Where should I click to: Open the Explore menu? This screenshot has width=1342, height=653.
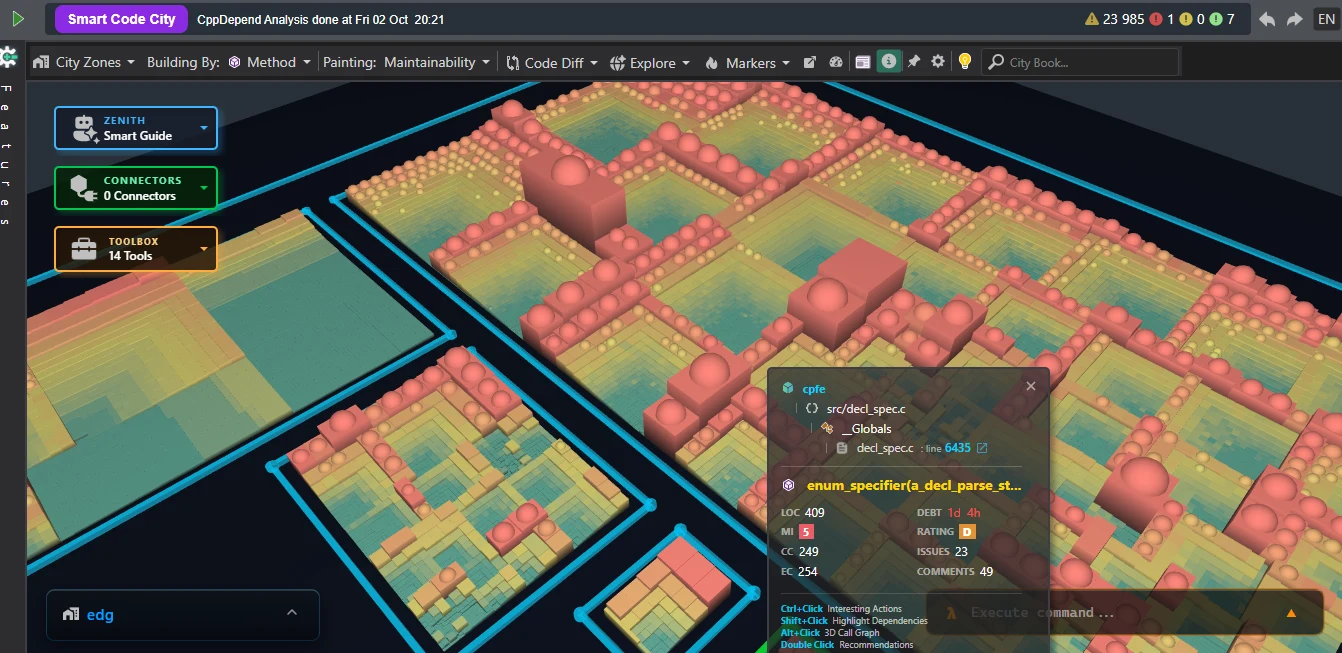point(650,62)
